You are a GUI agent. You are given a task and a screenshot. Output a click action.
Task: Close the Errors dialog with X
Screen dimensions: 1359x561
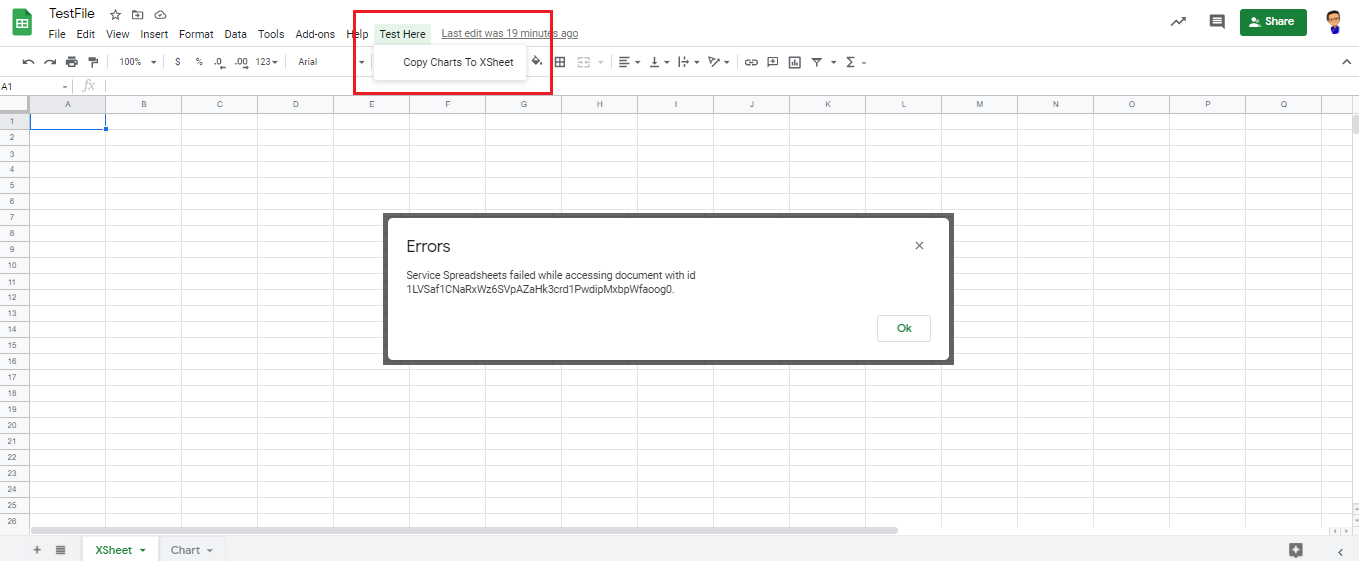point(919,246)
